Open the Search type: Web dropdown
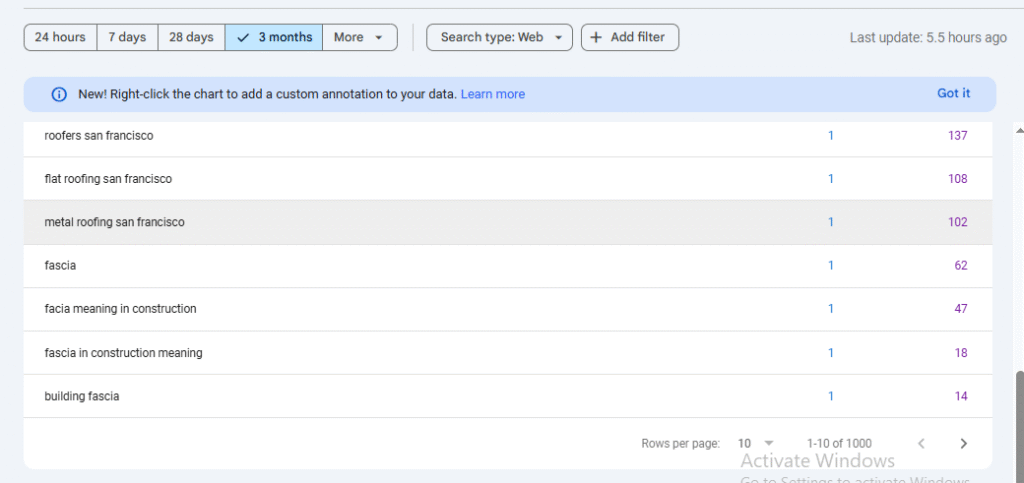Screen dimensions: 1024x483 [x=500, y=37]
